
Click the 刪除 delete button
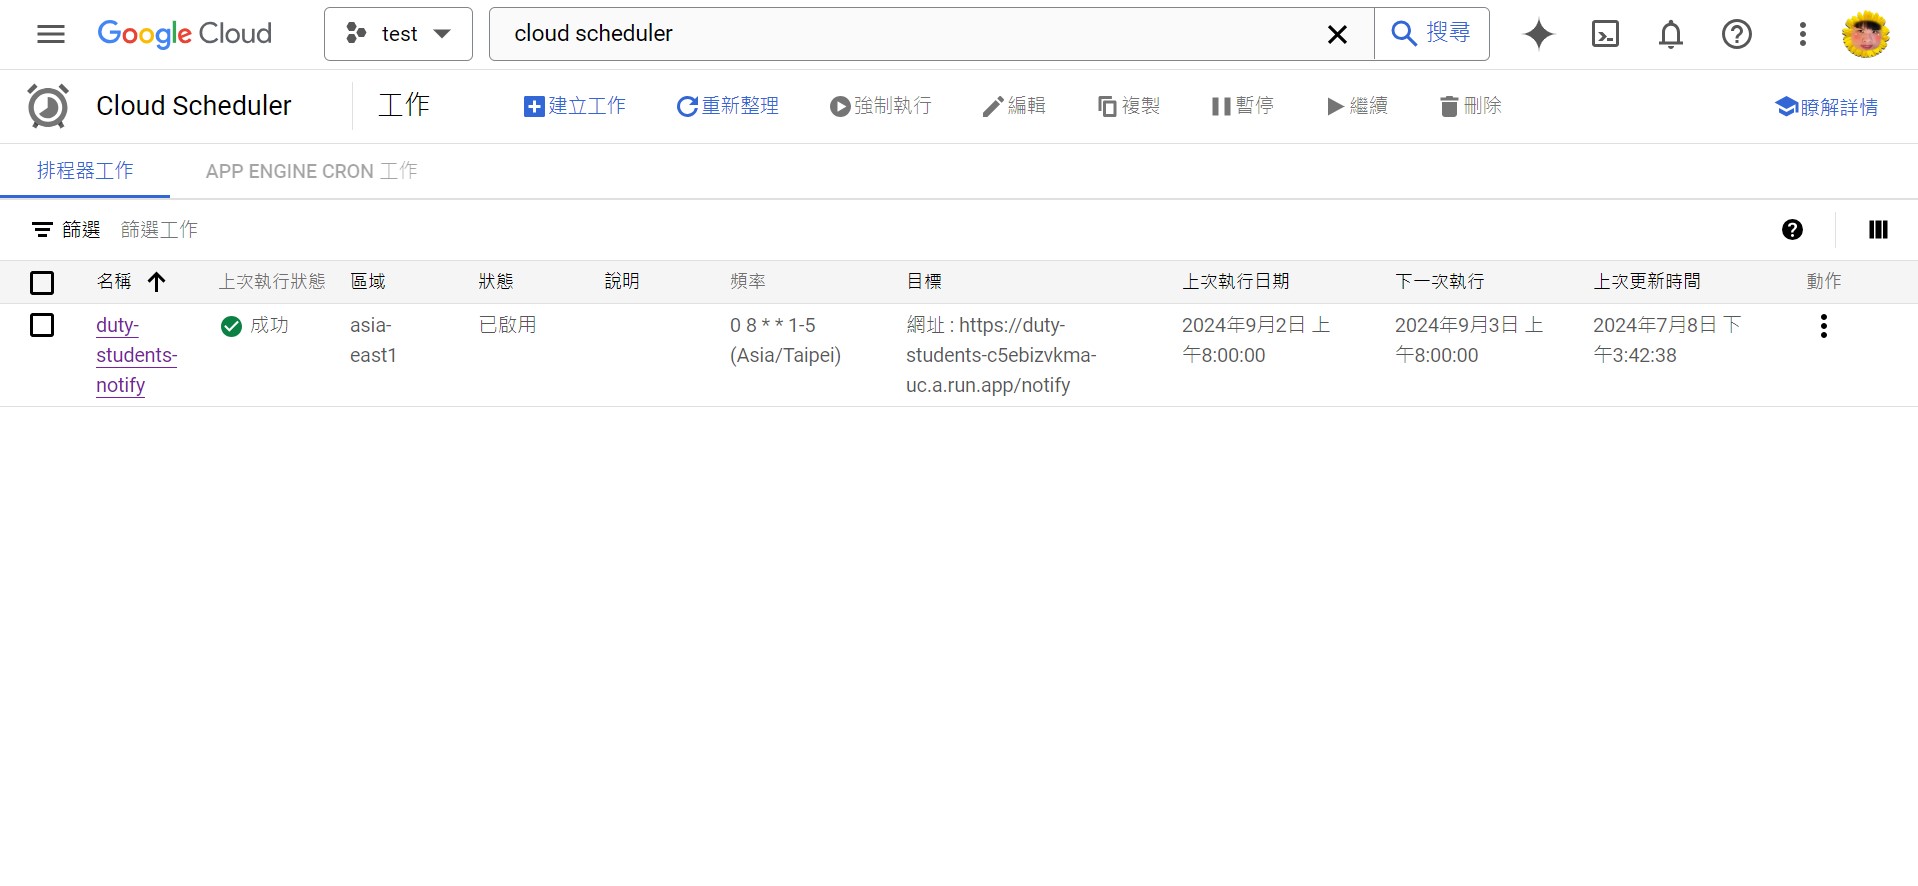click(x=1470, y=106)
